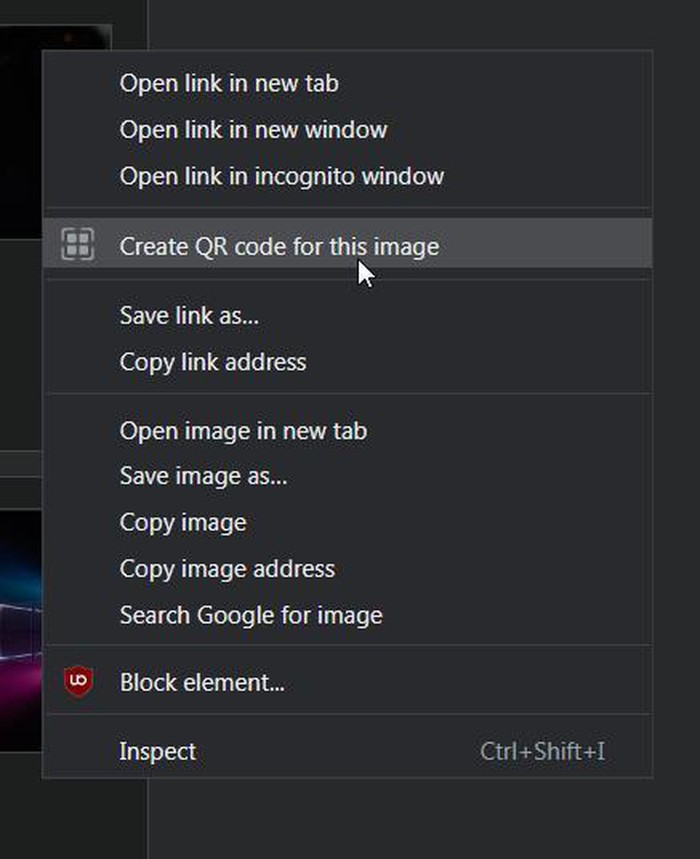Open image in new tab
700x859 pixels.
click(243, 431)
